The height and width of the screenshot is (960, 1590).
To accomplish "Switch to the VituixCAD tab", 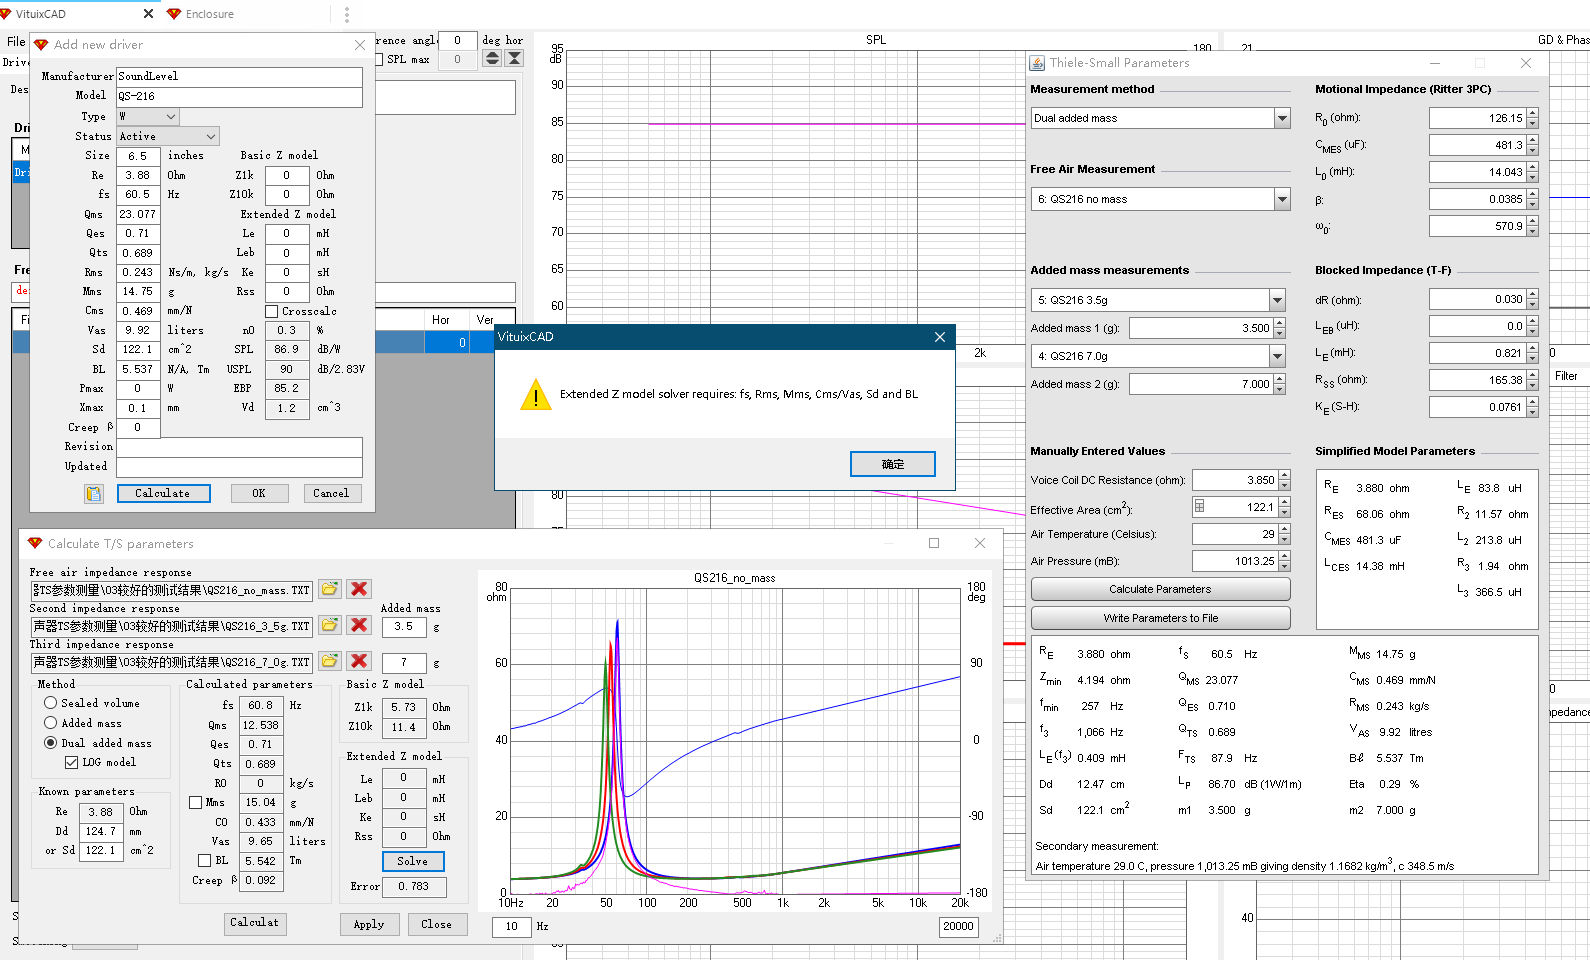I will (x=41, y=14).
